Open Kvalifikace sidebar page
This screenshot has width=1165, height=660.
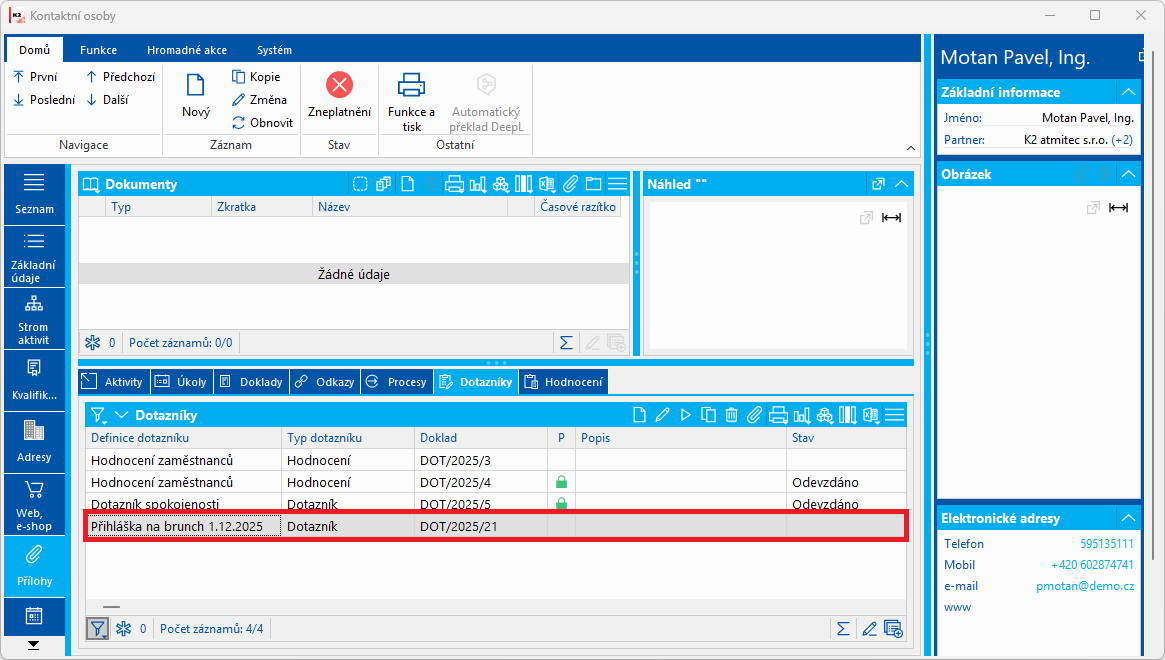coord(34,381)
